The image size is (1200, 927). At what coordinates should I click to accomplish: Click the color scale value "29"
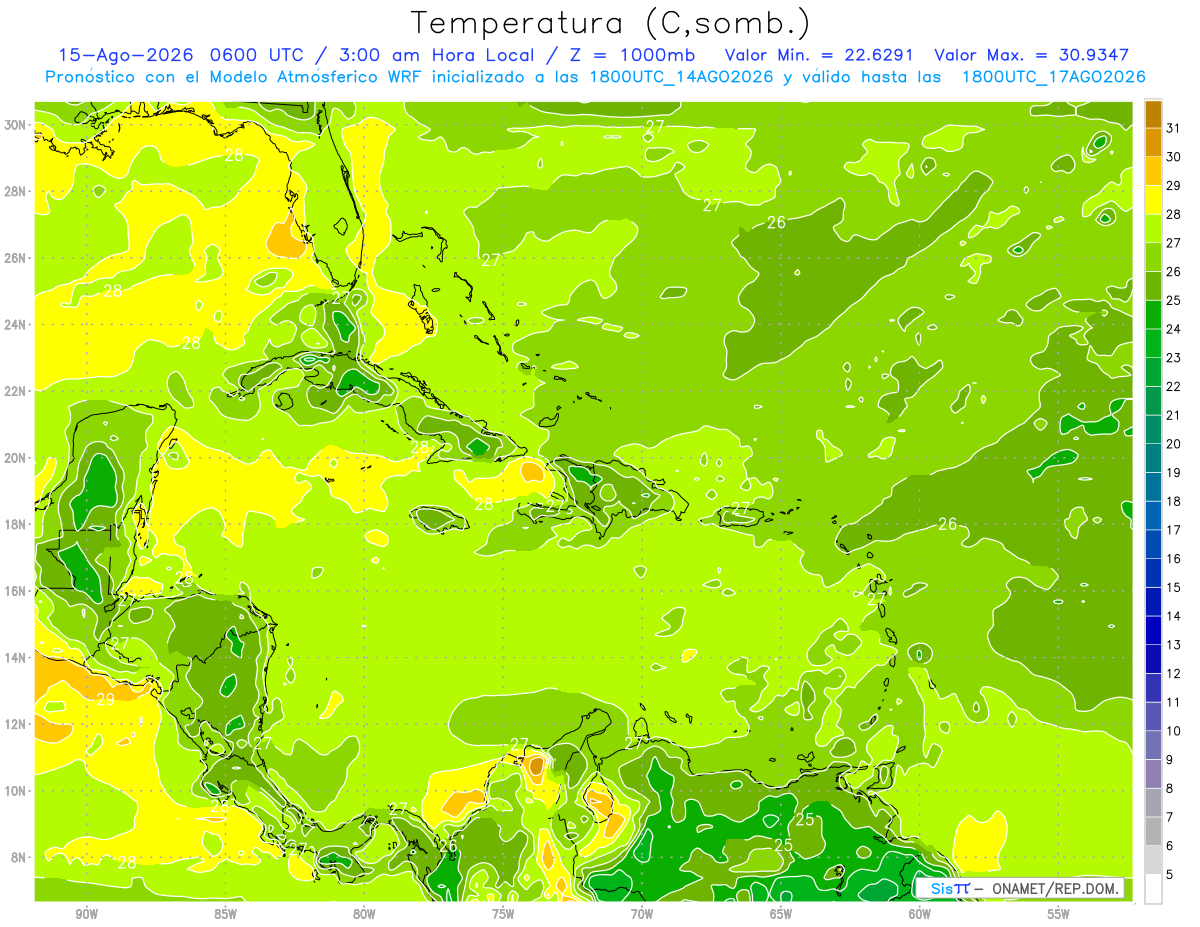click(1174, 186)
